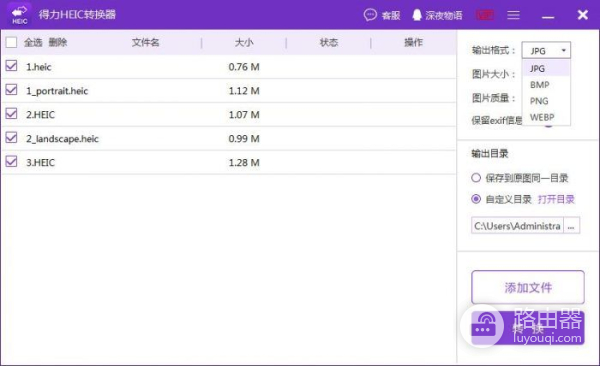Screen dimensions: 600x366
Task: Click the QQ bell icon 深夜物语
Action: coord(437,15)
